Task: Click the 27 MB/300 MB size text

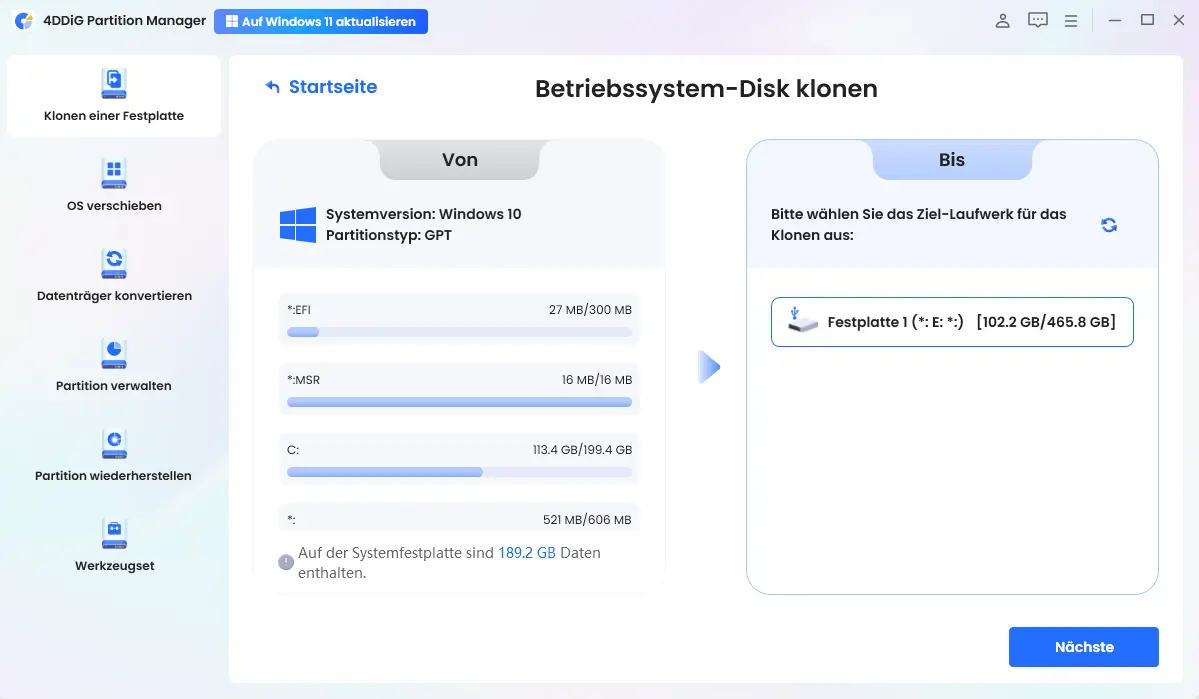Action: tap(590, 310)
